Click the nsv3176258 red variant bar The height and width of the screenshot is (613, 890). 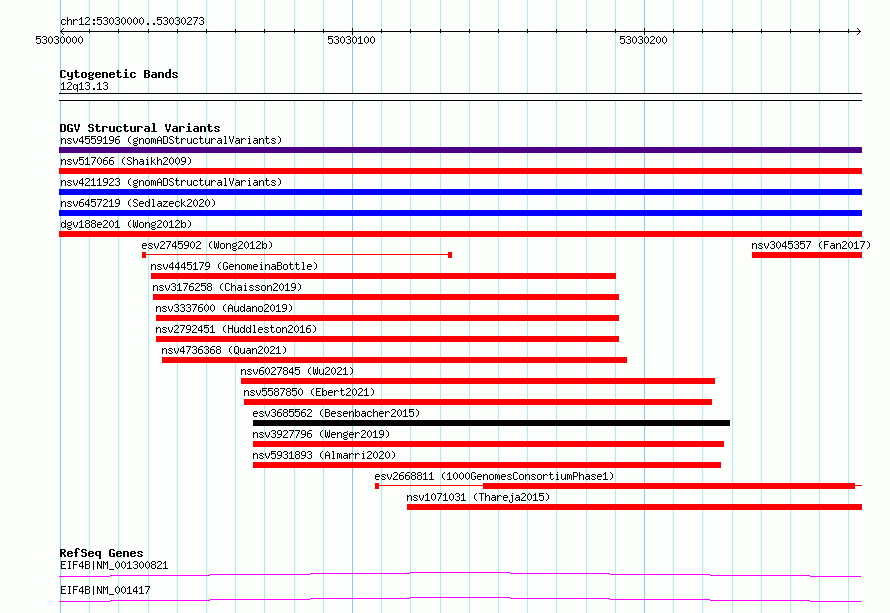point(386,297)
